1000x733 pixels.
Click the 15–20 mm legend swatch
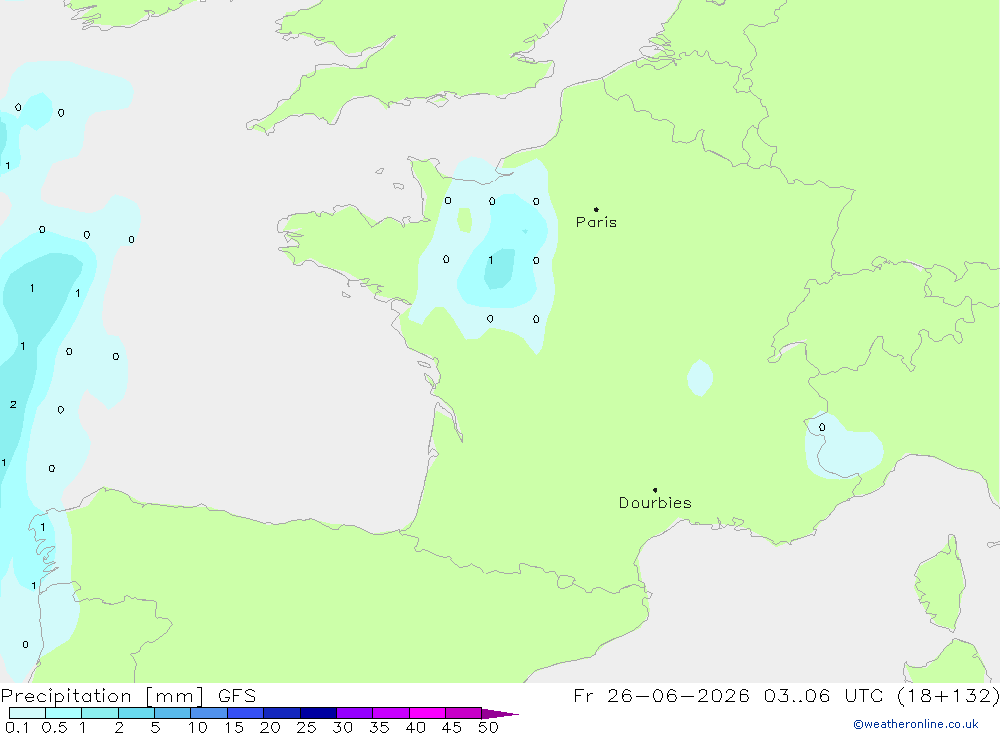click(x=246, y=713)
